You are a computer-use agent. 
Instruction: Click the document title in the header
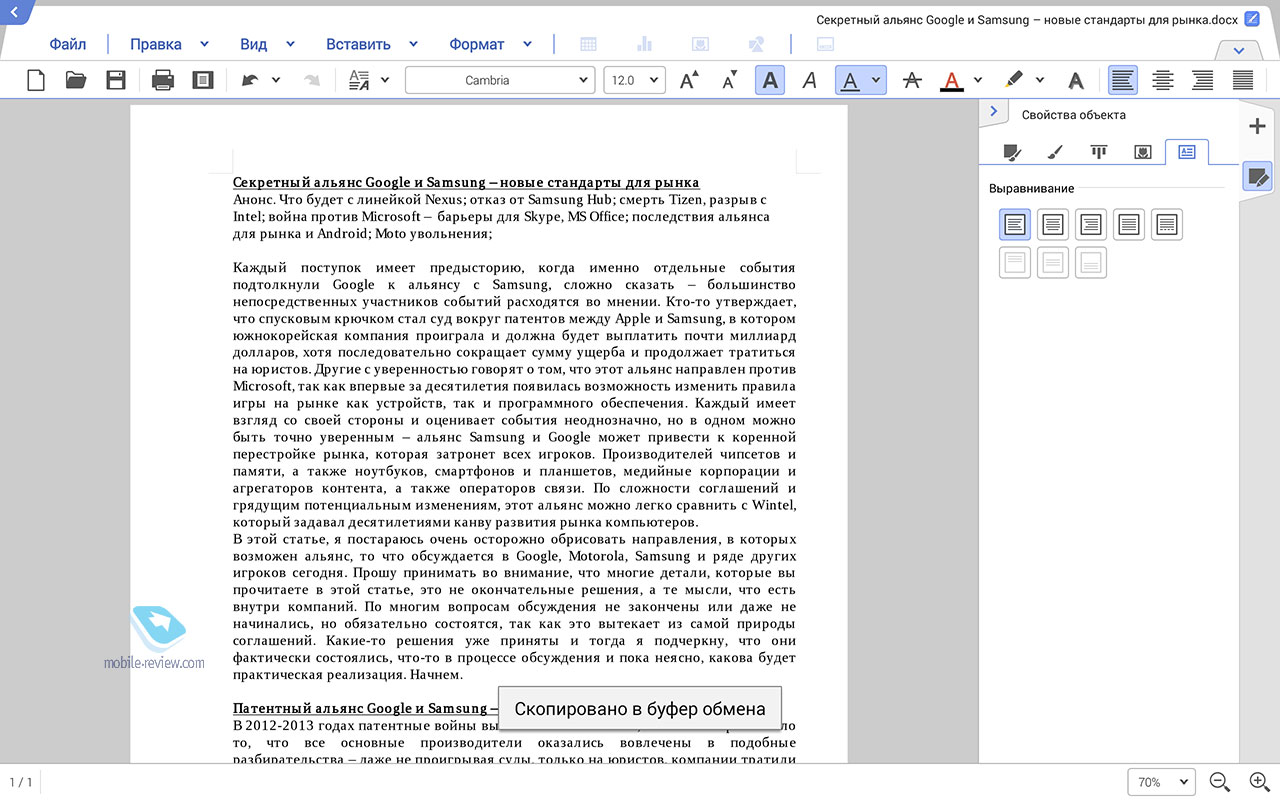[x=1026, y=19]
